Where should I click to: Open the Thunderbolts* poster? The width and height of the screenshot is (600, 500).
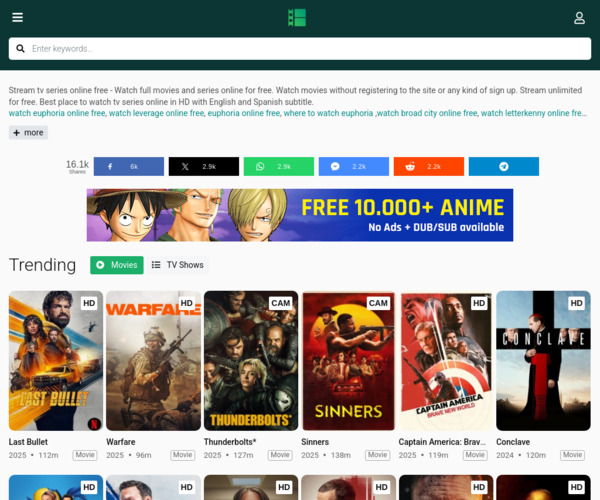click(251, 361)
